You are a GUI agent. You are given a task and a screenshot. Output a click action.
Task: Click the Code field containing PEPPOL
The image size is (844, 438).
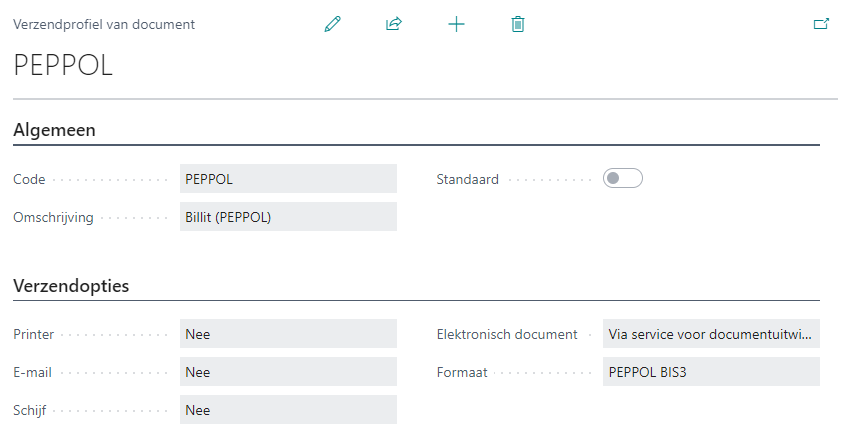289,179
